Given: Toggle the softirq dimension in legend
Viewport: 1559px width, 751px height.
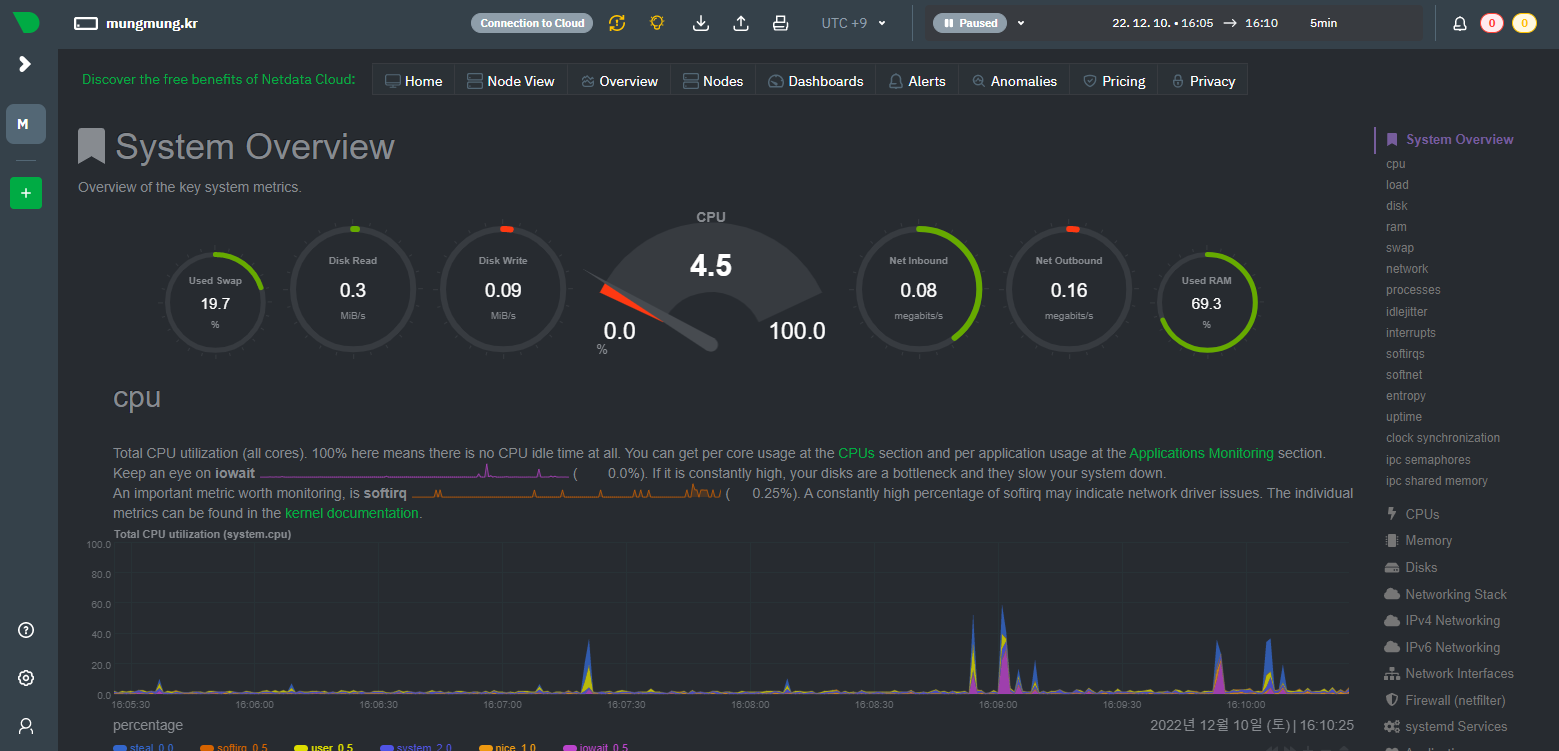Looking at the screenshot, I should pos(234,747).
